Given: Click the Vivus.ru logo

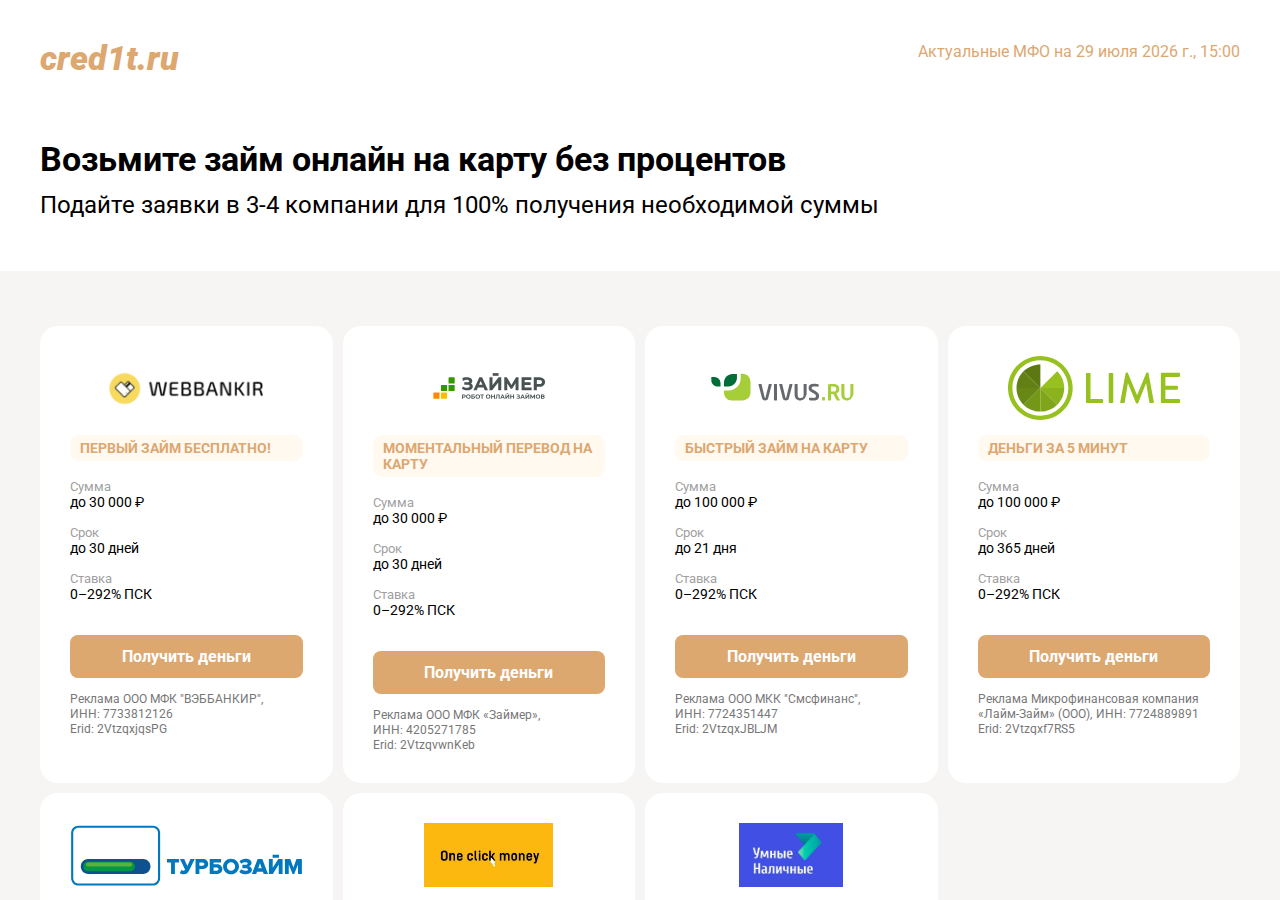Looking at the screenshot, I should point(782,388).
